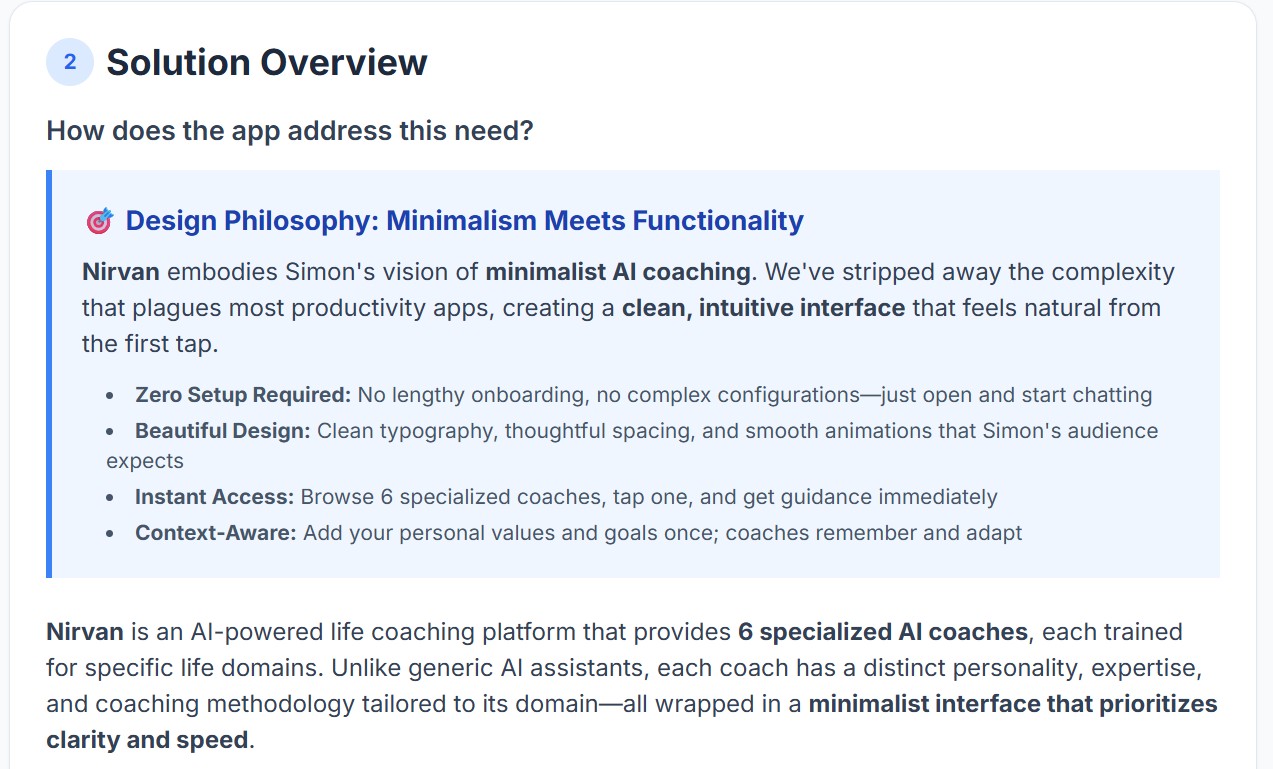Viewport: 1273px width, 769px height.
Task: Click 'Nirvan' at start of callout paragraph
Action: 121,271
